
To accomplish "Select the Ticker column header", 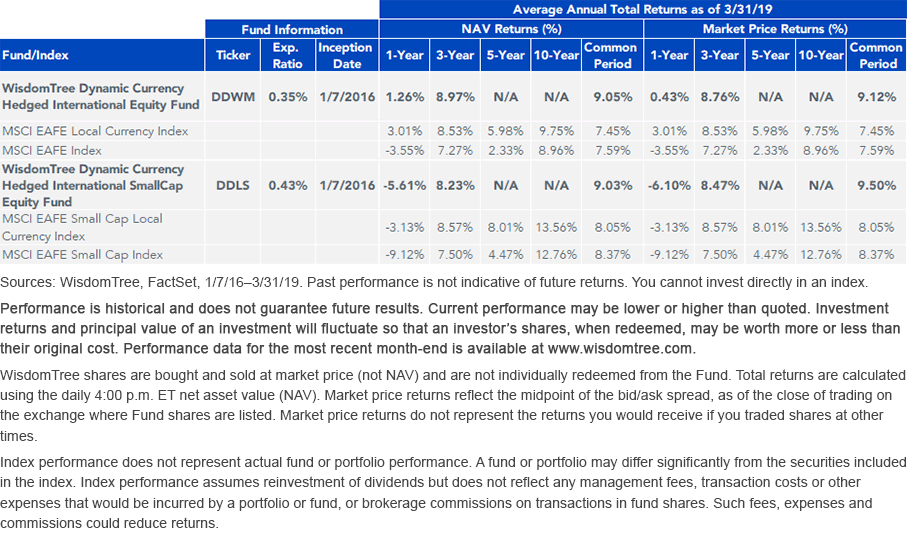I will tap(233, 55).
